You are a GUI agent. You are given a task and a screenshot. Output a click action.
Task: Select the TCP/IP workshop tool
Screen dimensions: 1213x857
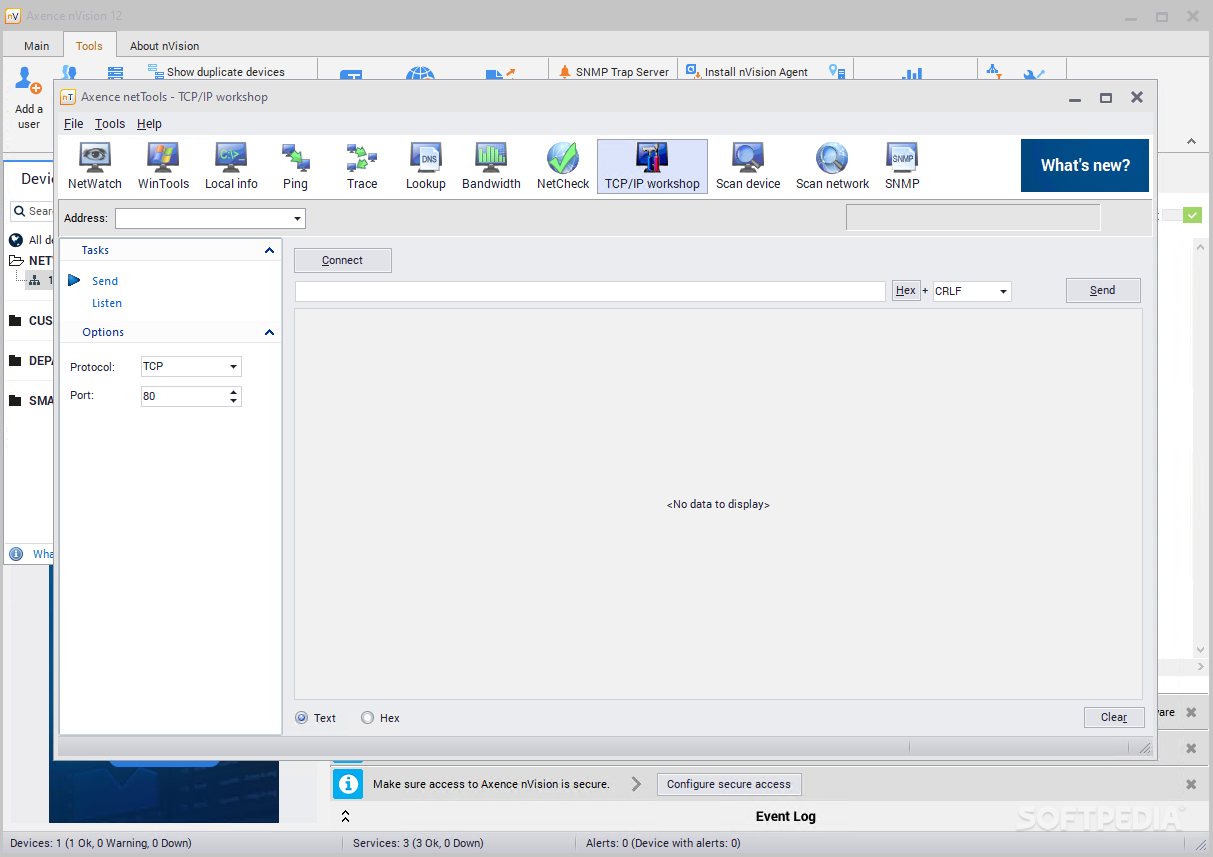tap(652, 166)
